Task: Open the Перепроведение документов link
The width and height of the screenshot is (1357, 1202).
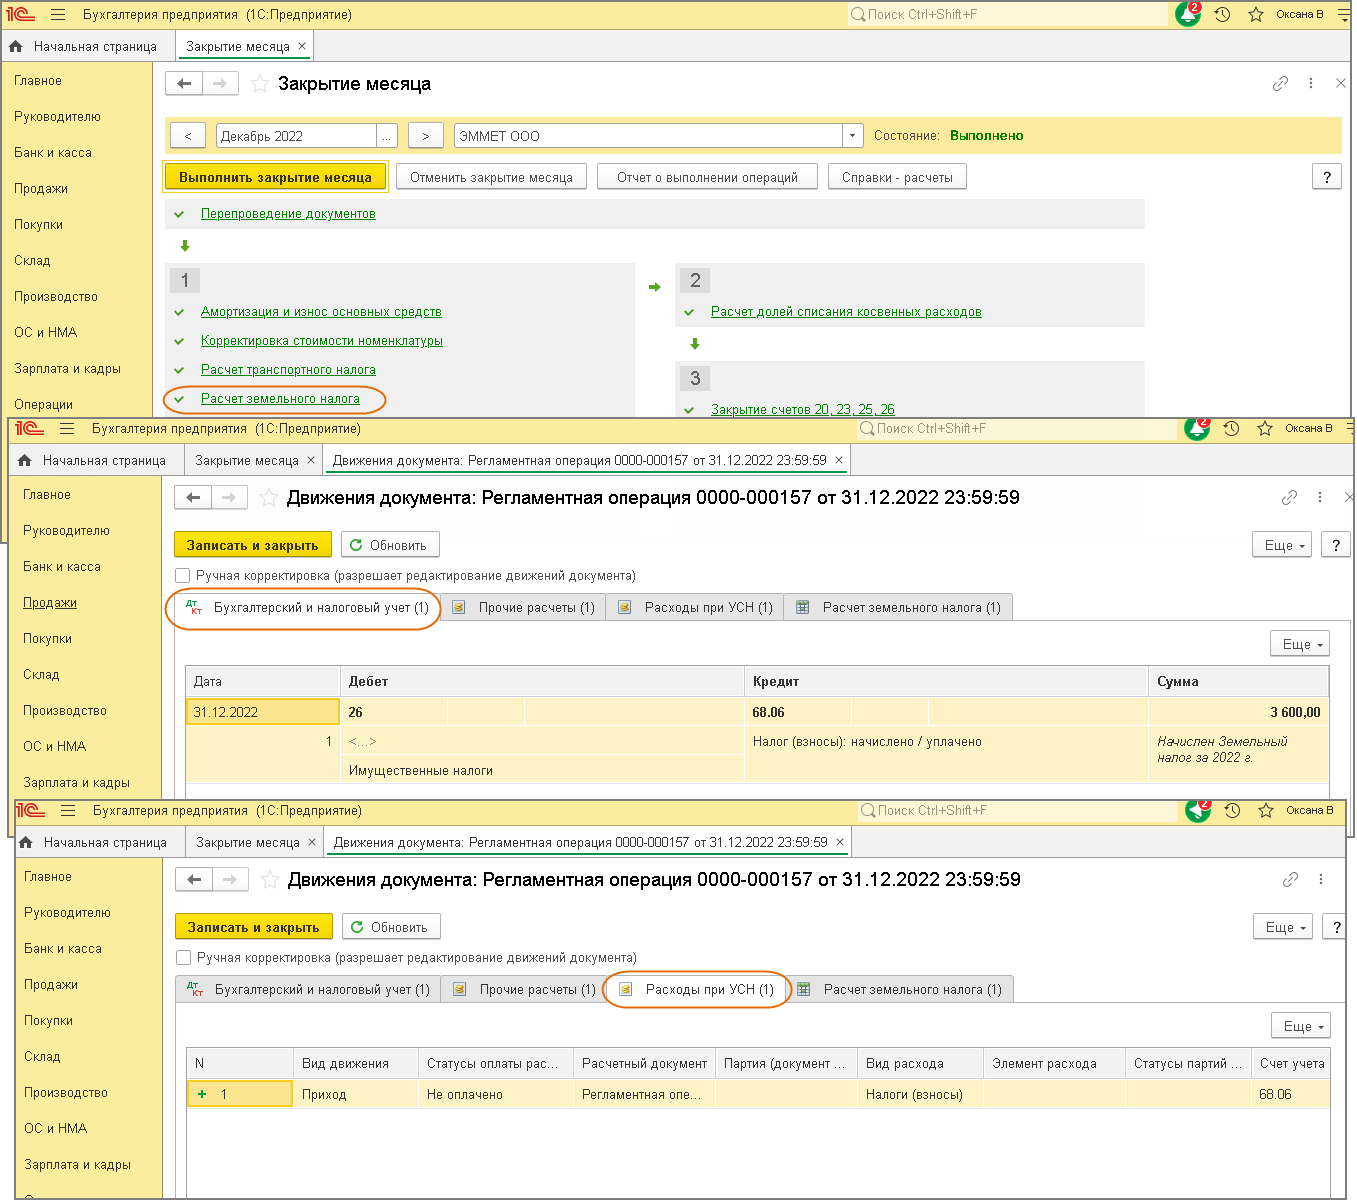Action: [288, 214]
